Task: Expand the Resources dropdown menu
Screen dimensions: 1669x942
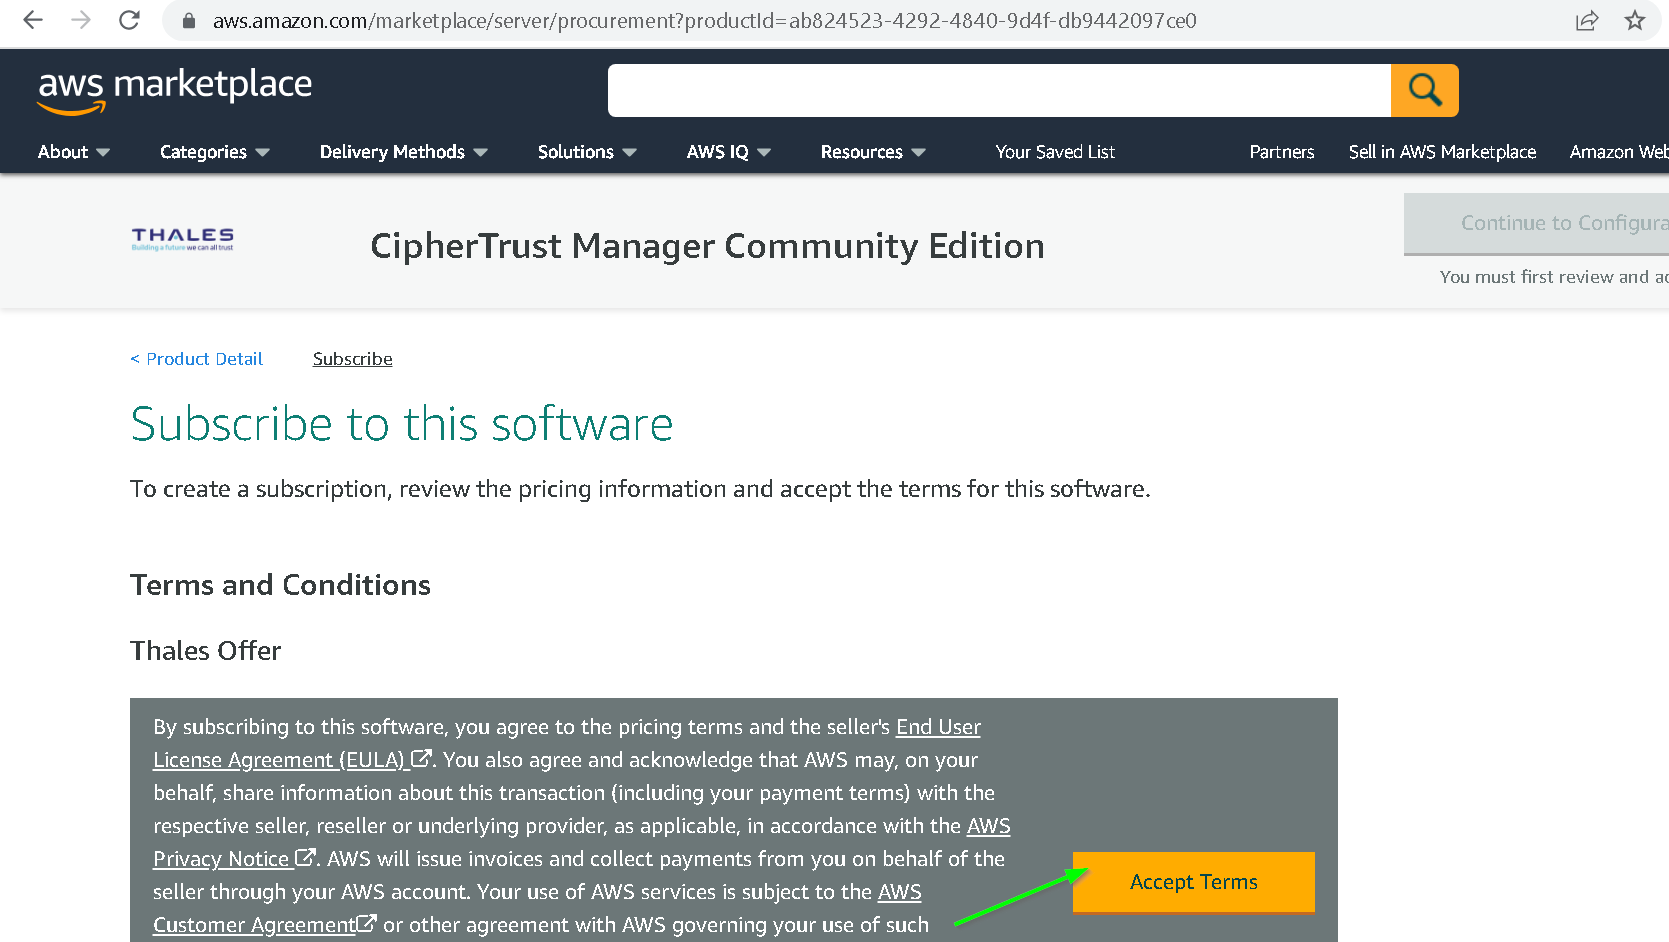Action: click(x=873, y=152)
